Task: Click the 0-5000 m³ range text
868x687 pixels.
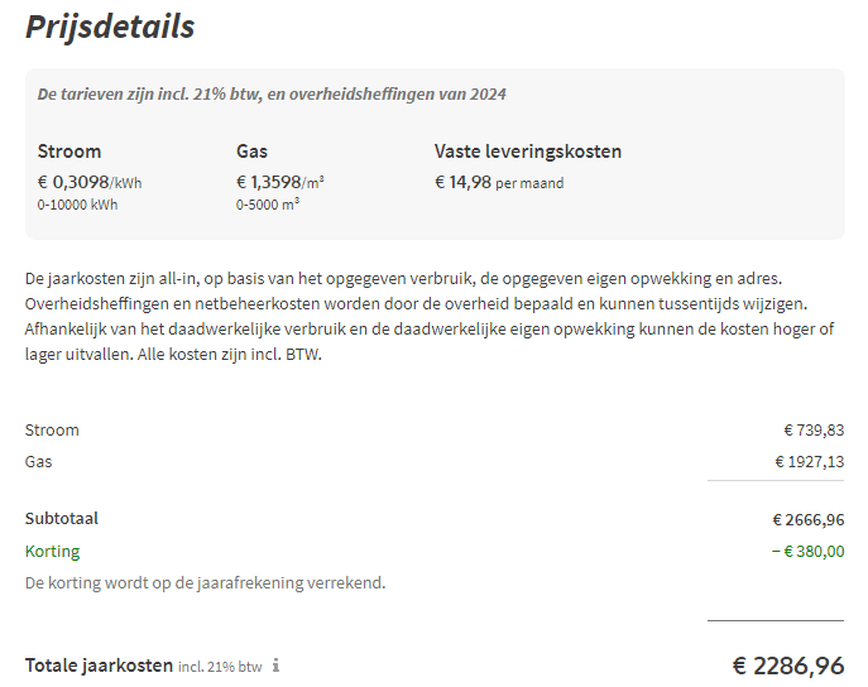Action: click(268, 205)
